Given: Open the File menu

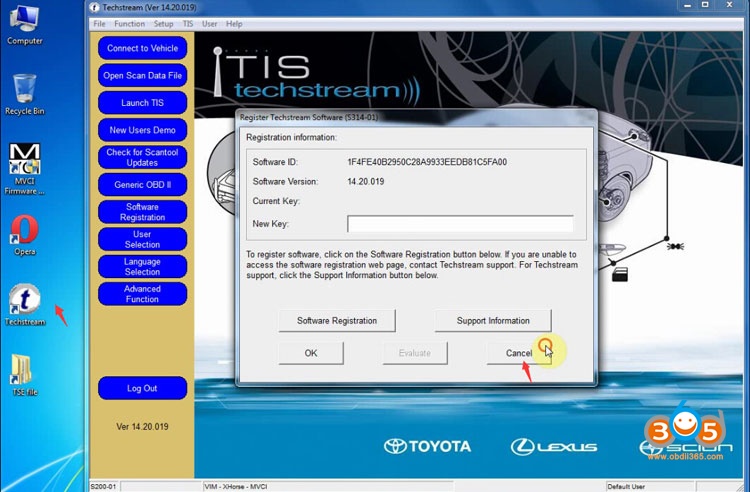Looking at the screenshot, I should point(99,24).
